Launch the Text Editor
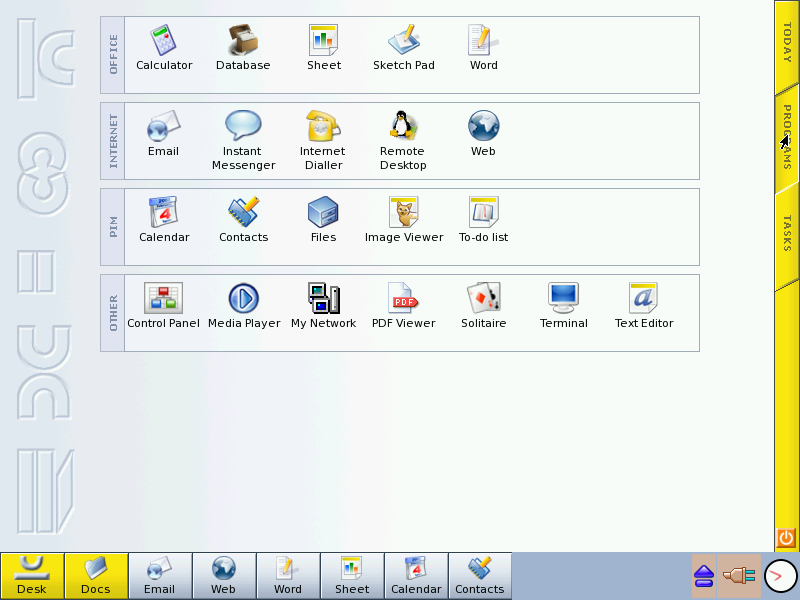Screen dimensions: 800x600 [x=643, y=306]
